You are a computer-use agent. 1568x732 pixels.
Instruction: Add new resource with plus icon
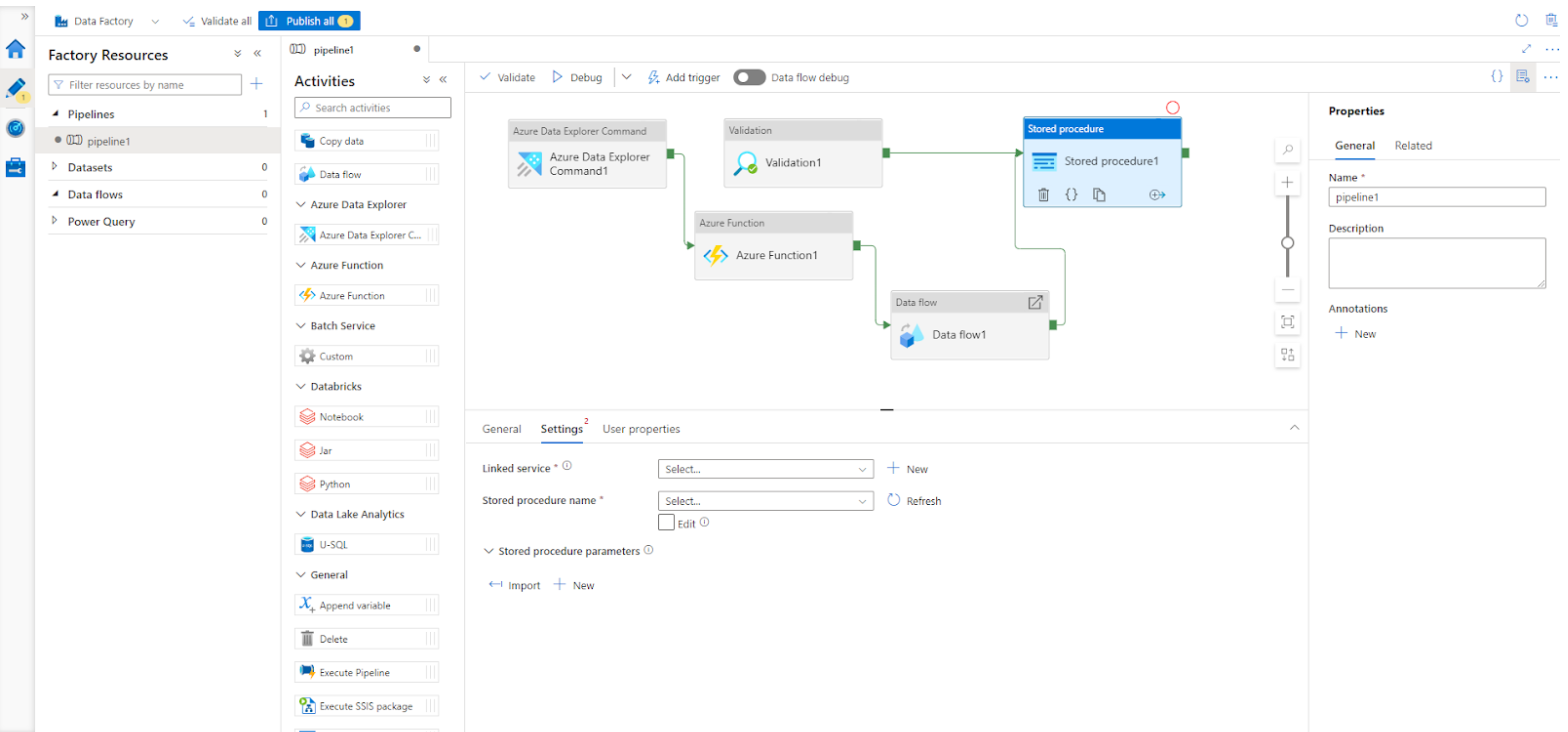click(256, 85)
